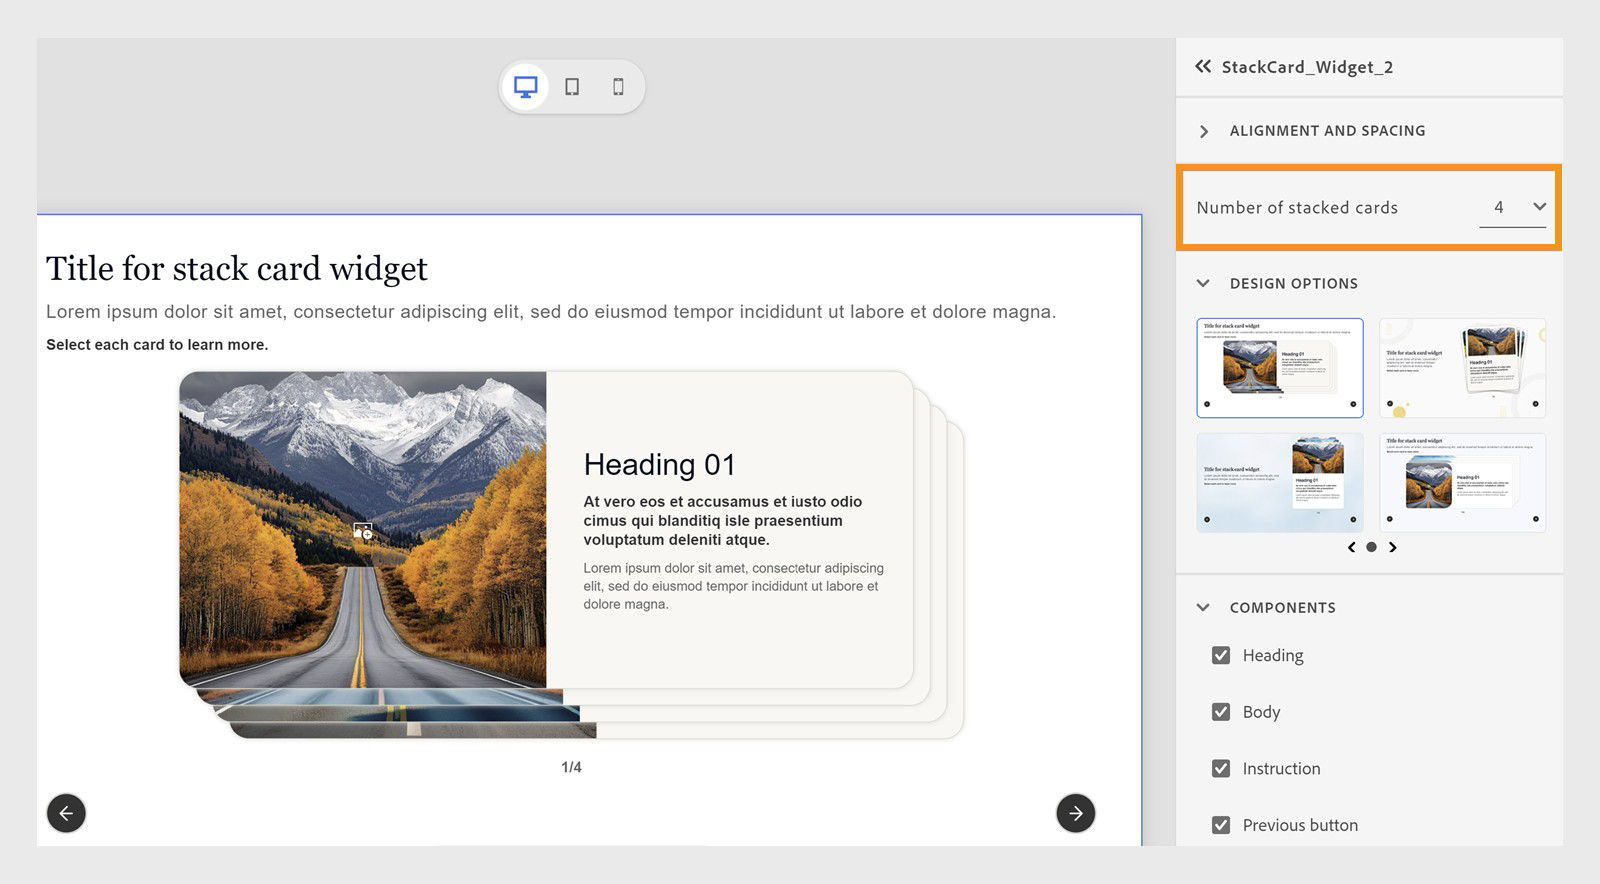Switch to mobile phone preview mode
Screen dimensions: 1600x884
pos(618,87)
